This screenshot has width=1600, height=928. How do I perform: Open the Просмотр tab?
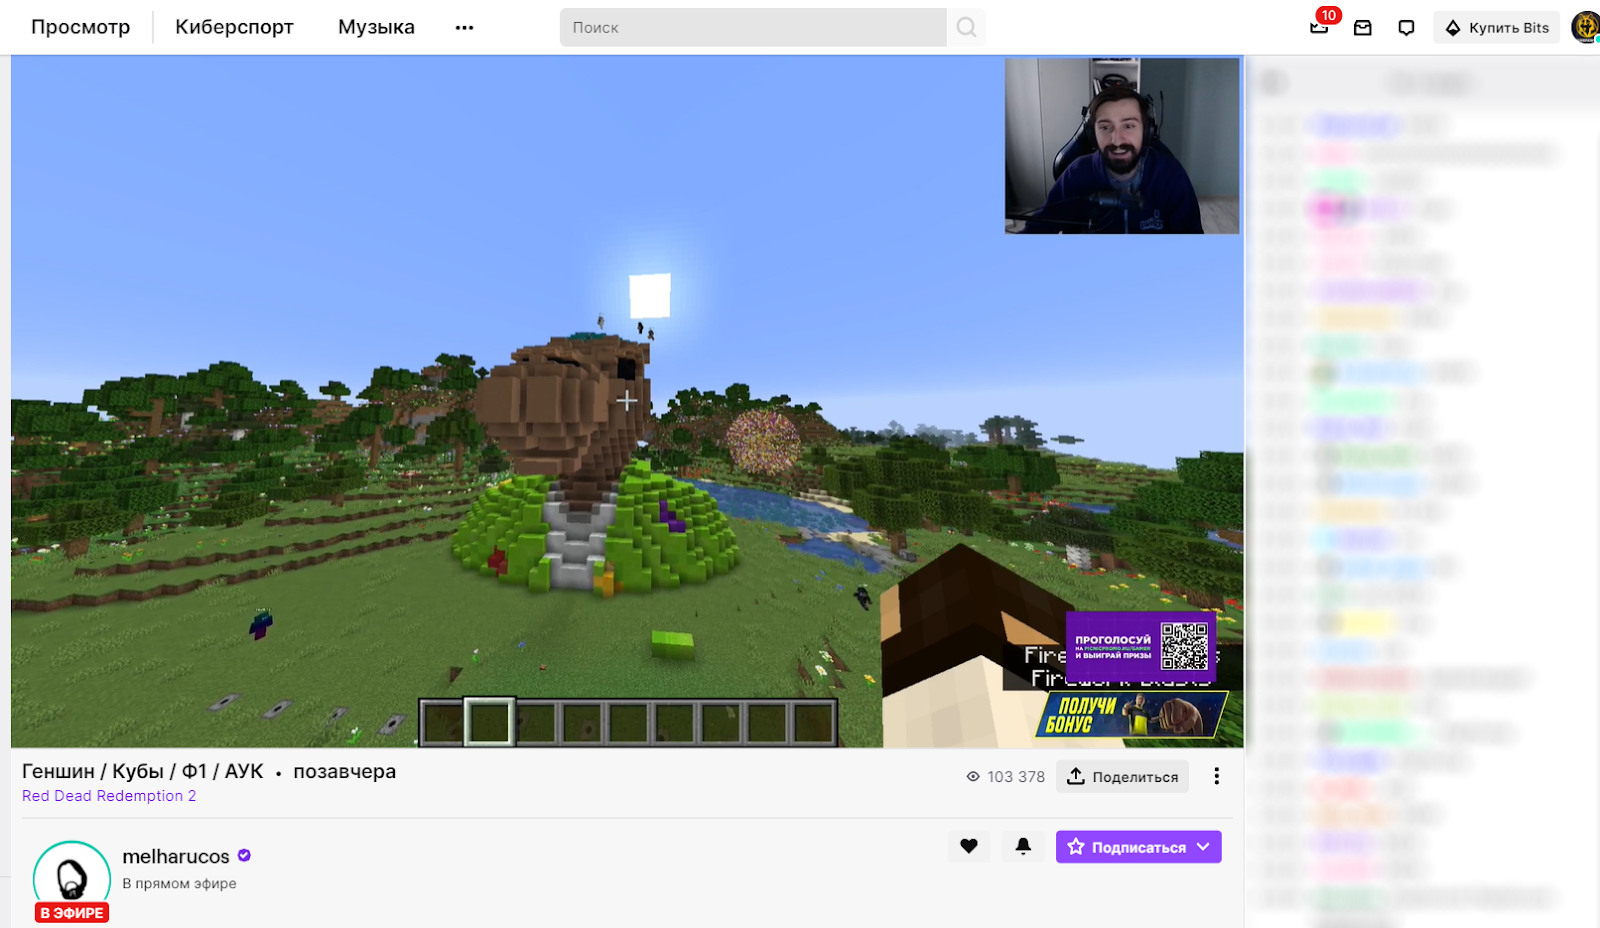pos(80,27)
